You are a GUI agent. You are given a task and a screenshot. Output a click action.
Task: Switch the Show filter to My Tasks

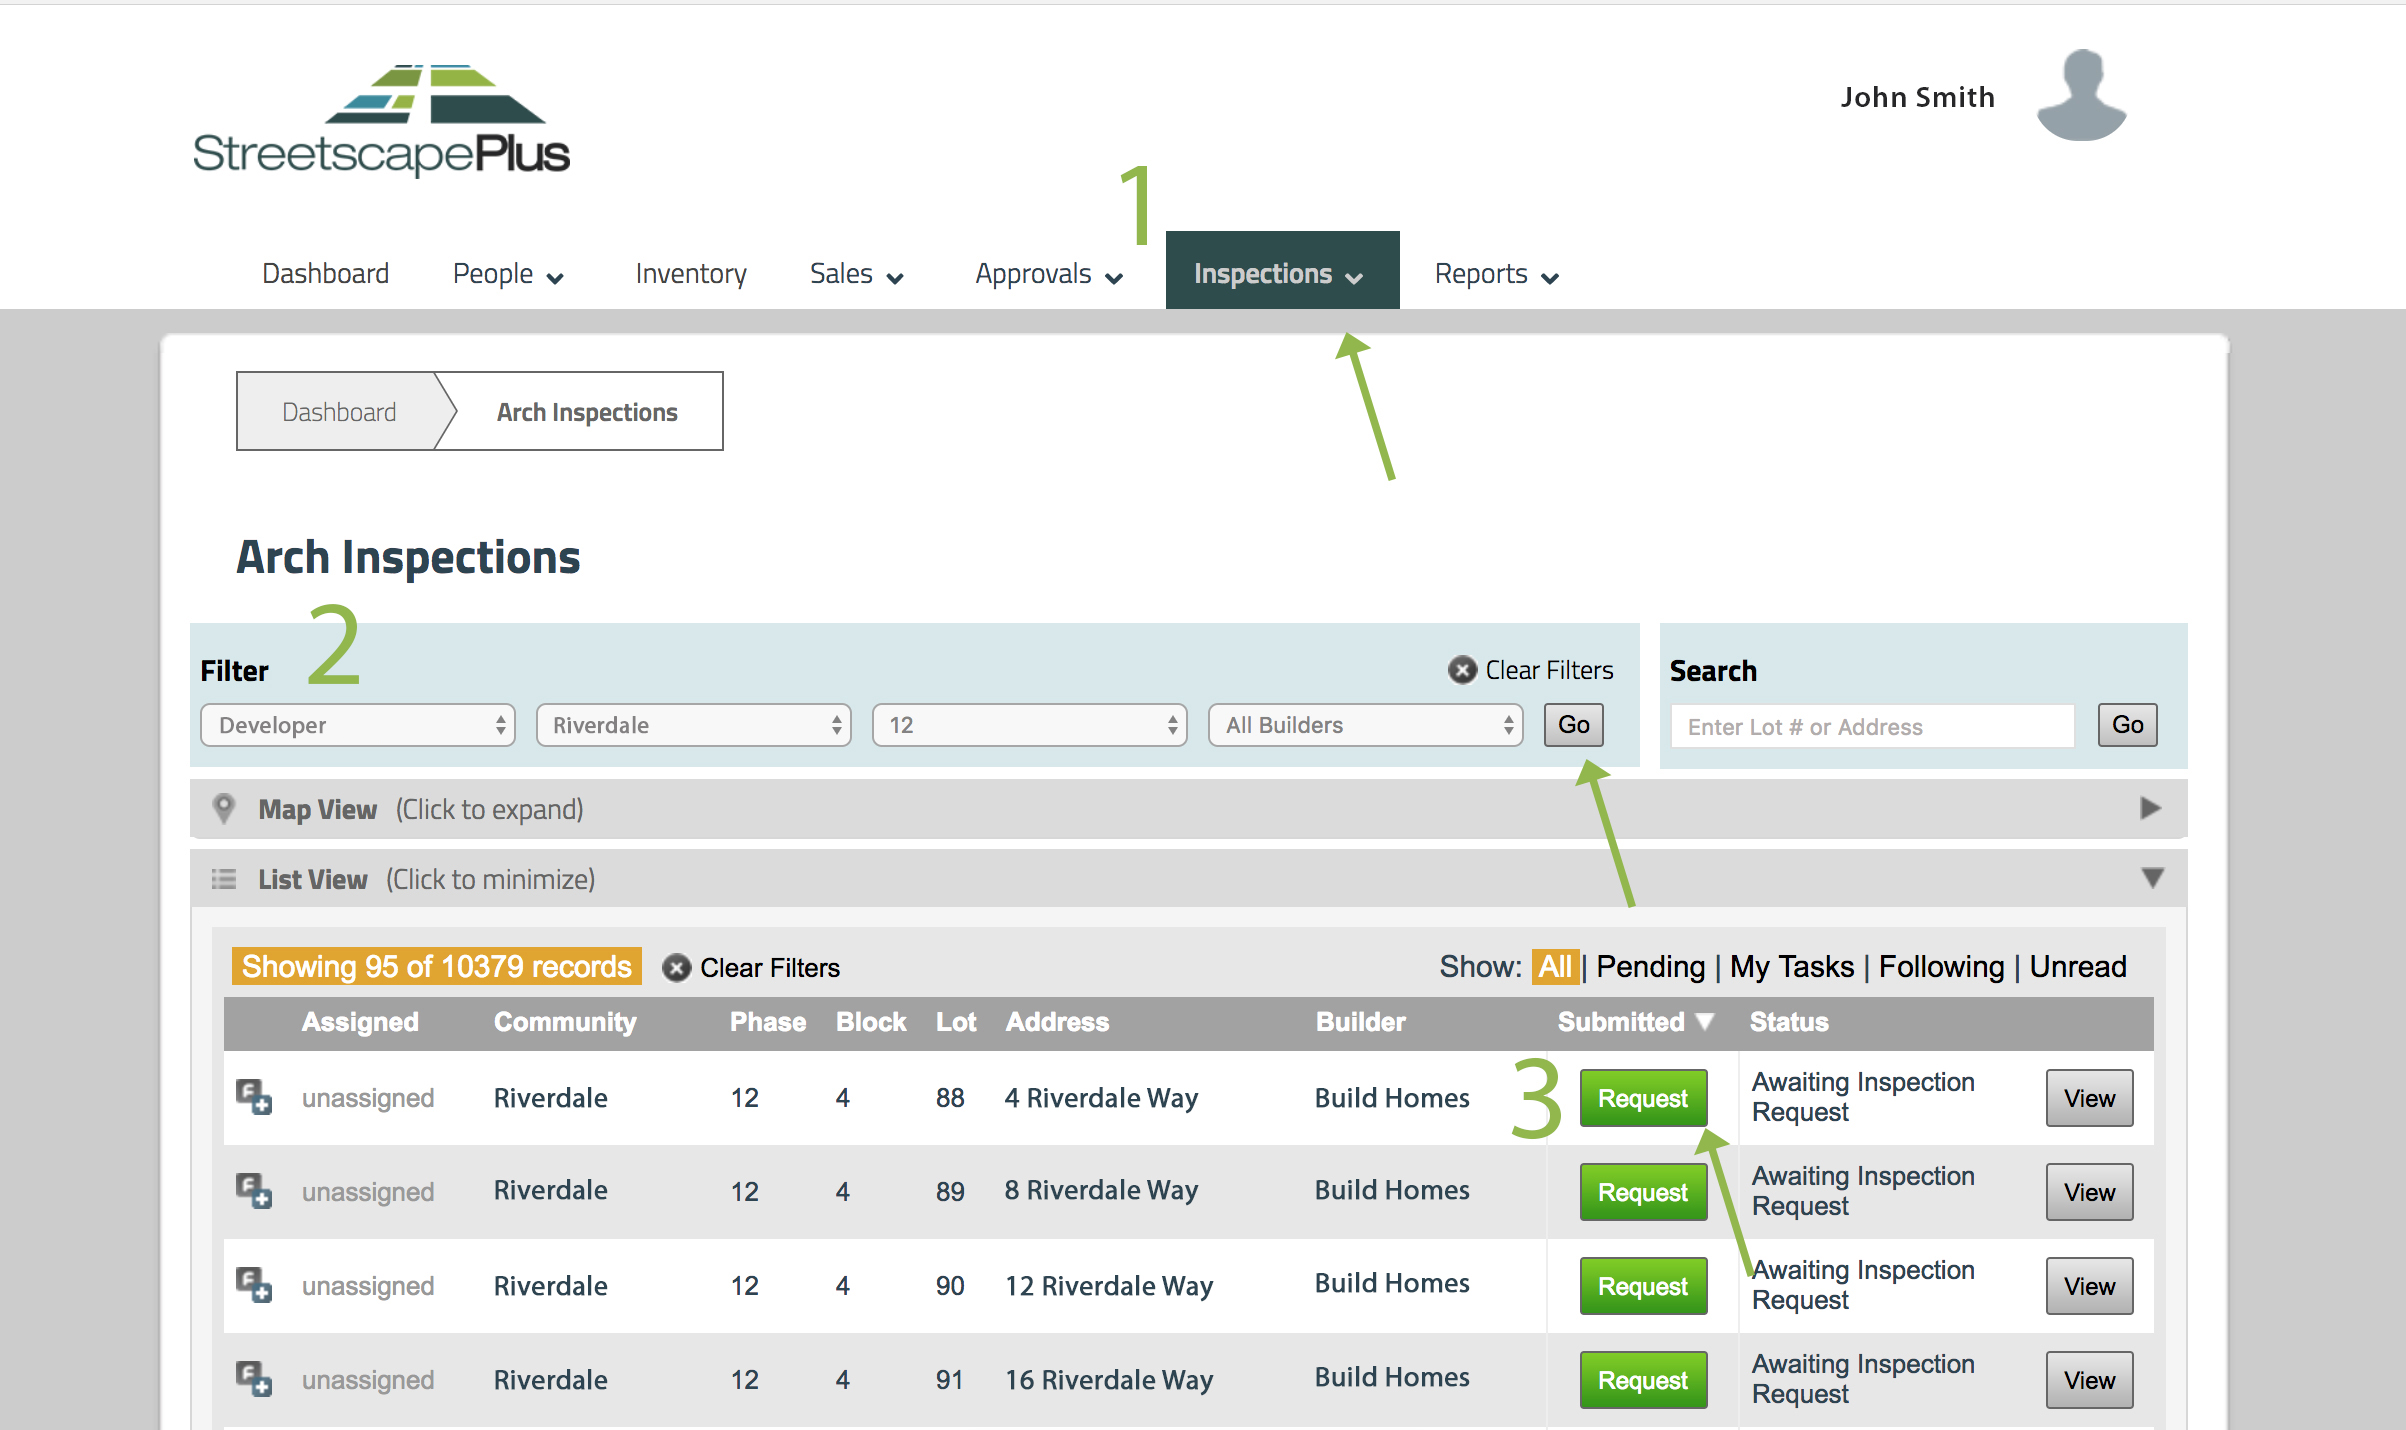point(1792,967)
